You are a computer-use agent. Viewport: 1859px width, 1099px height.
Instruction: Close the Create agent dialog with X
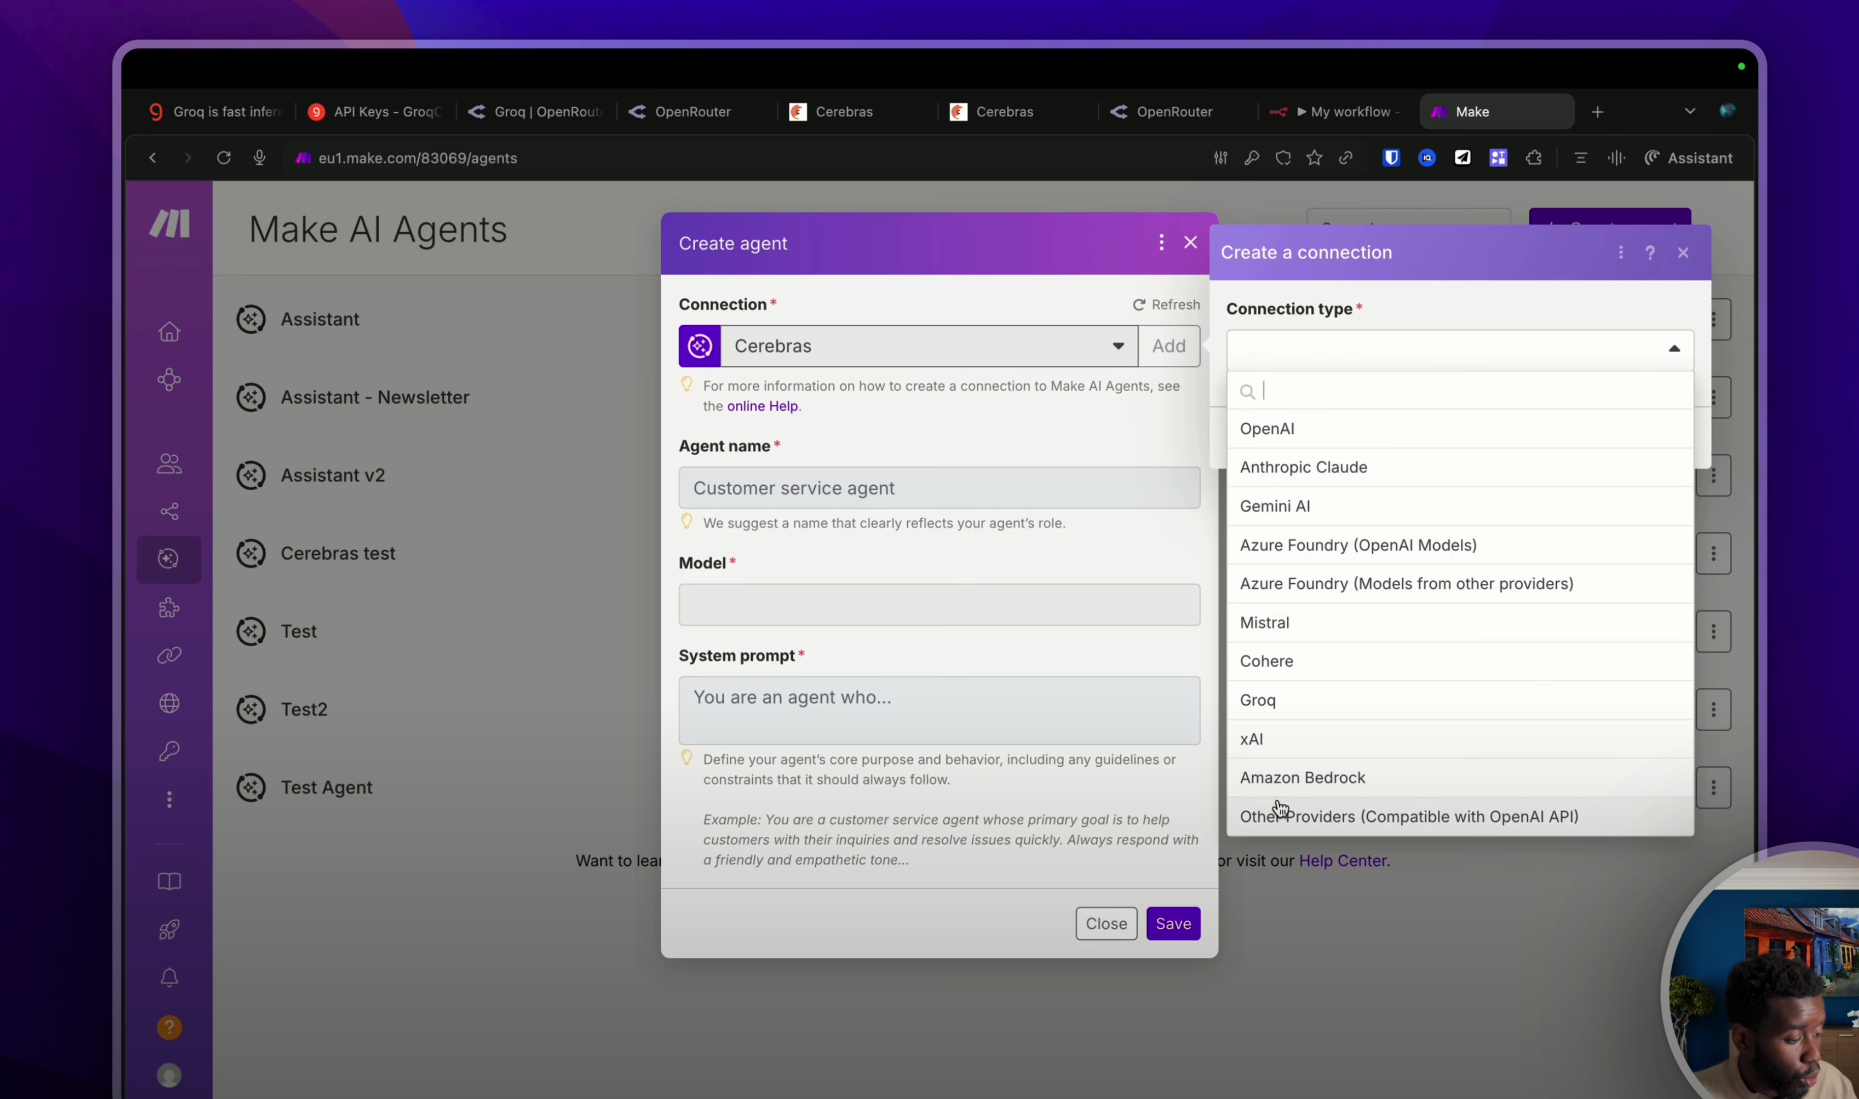1190,242
